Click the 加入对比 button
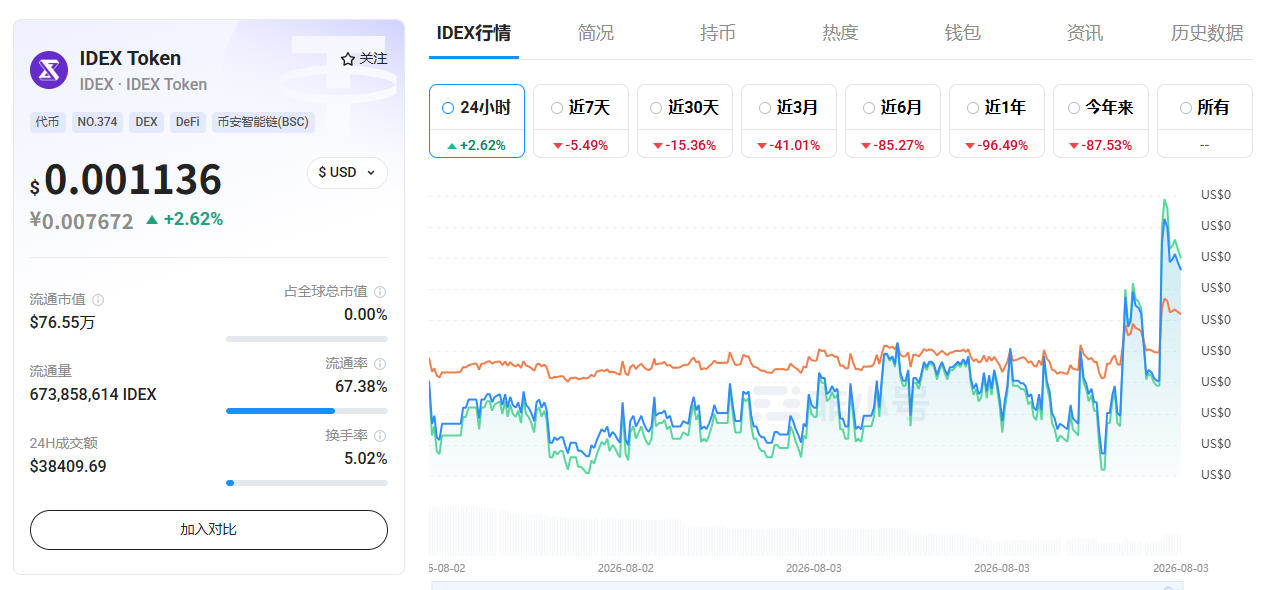Image resolution: width=1268 pixels, height=590 pixels. tap(209, 530)
